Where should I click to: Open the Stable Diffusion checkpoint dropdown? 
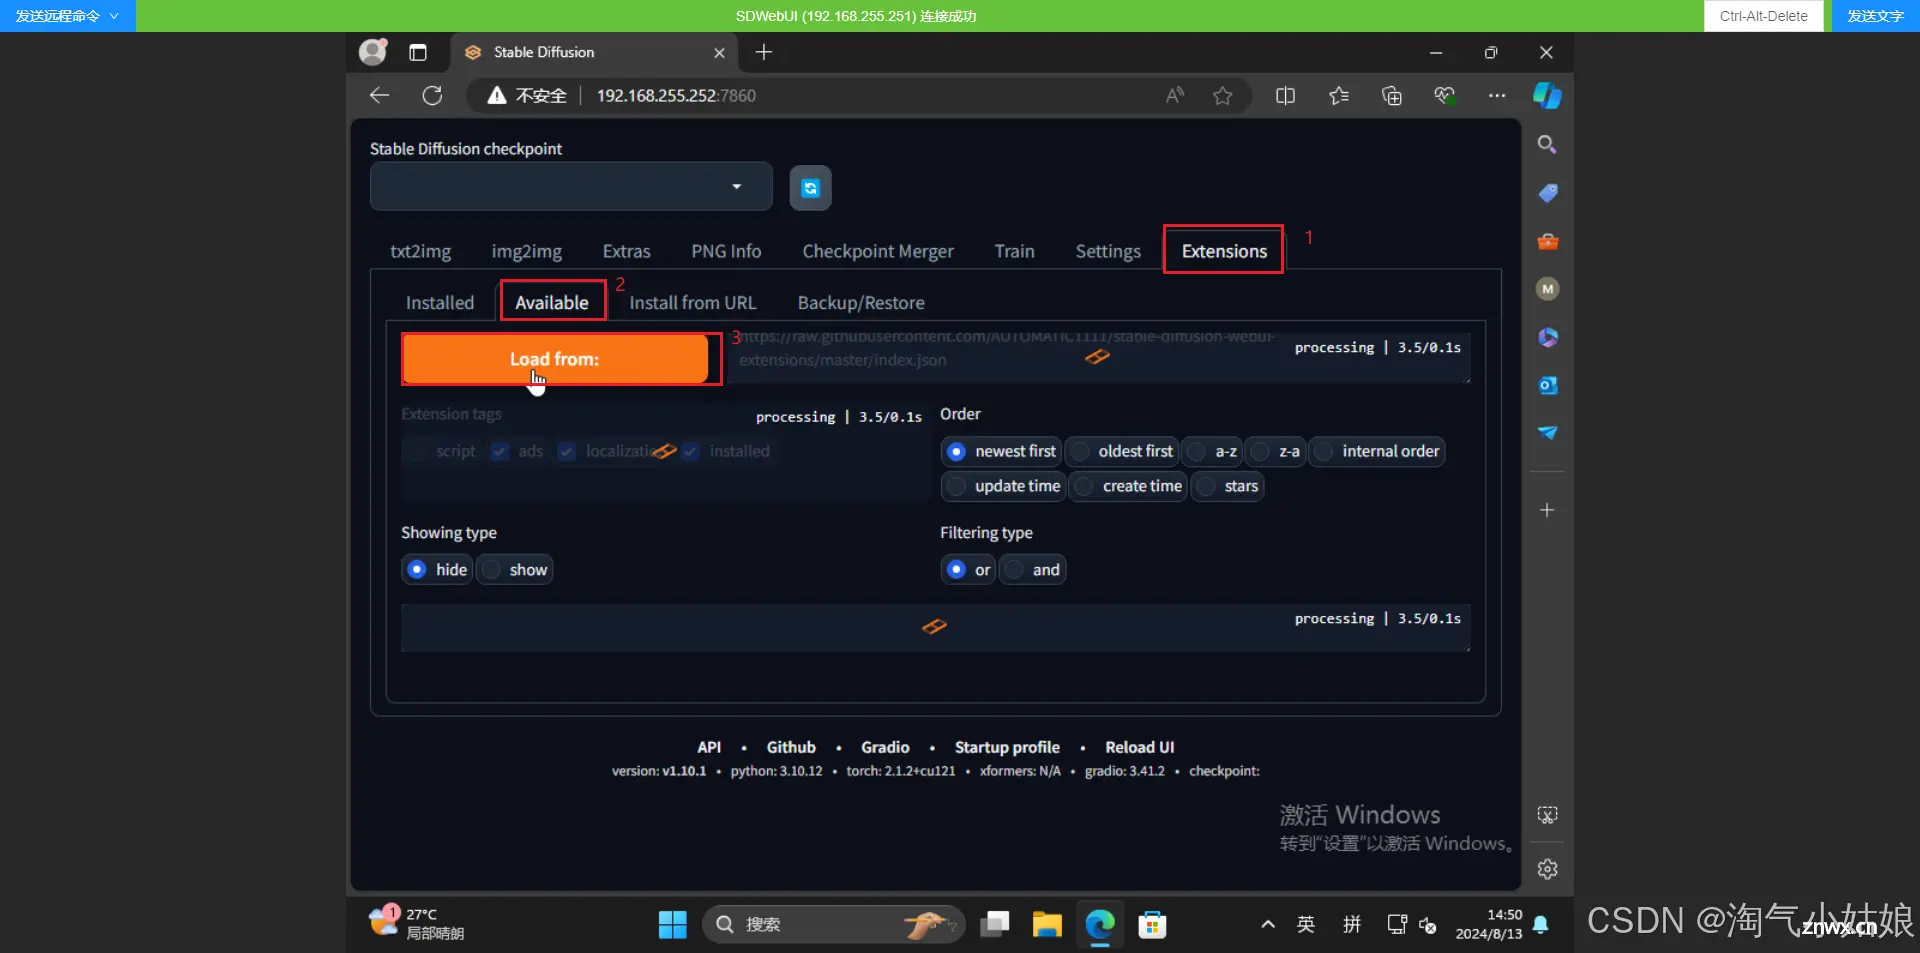pos(571,187)
